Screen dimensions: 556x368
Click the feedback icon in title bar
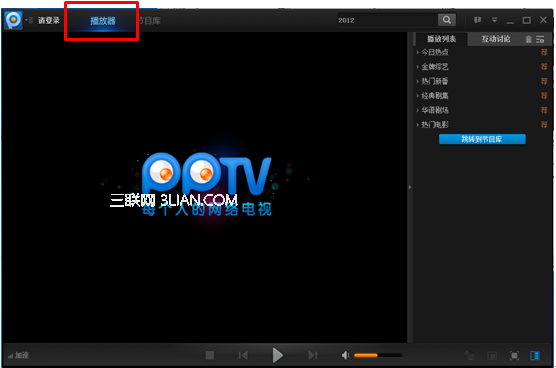(x=477, y=20)
